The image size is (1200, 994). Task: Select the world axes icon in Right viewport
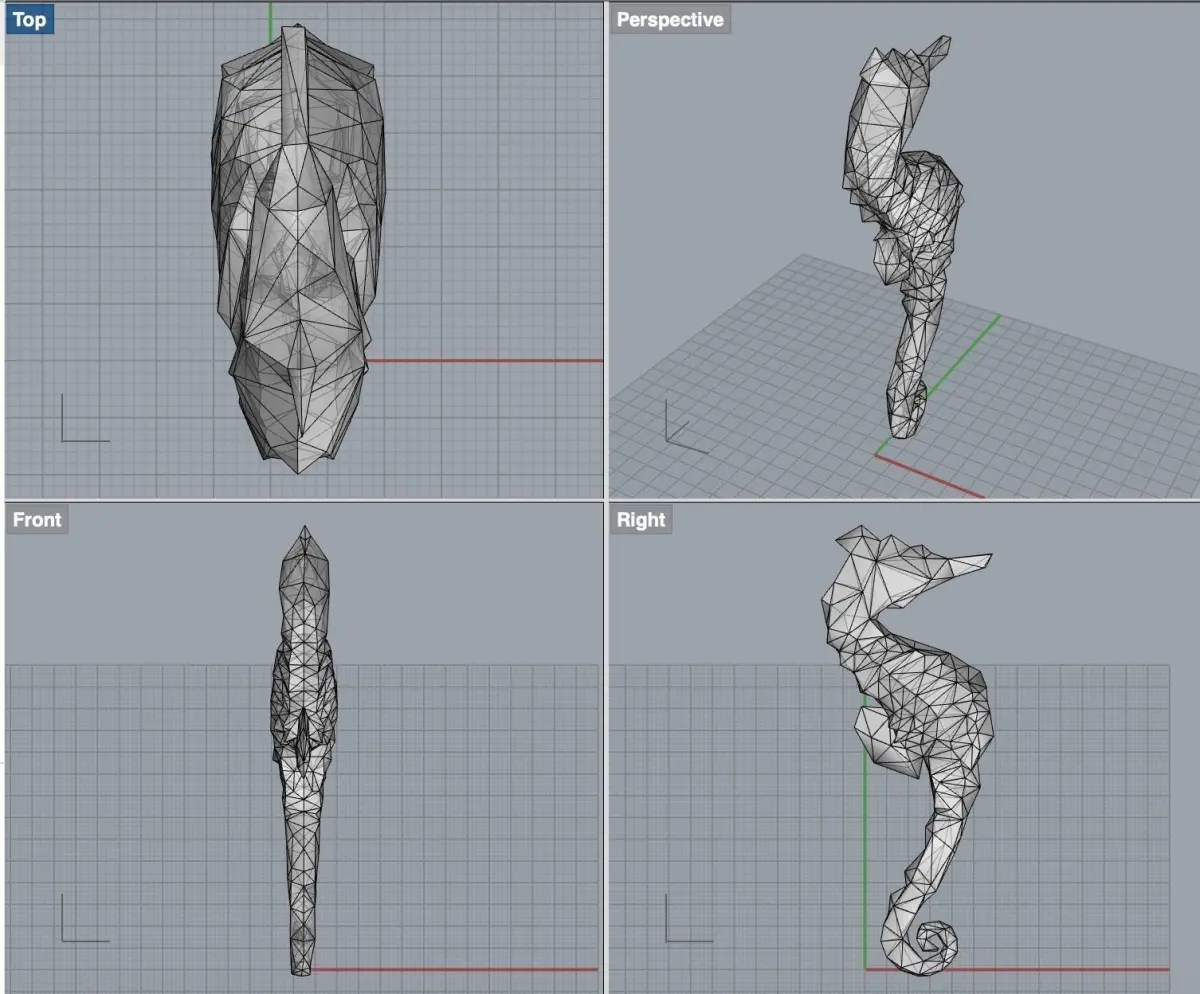point(689,918)
